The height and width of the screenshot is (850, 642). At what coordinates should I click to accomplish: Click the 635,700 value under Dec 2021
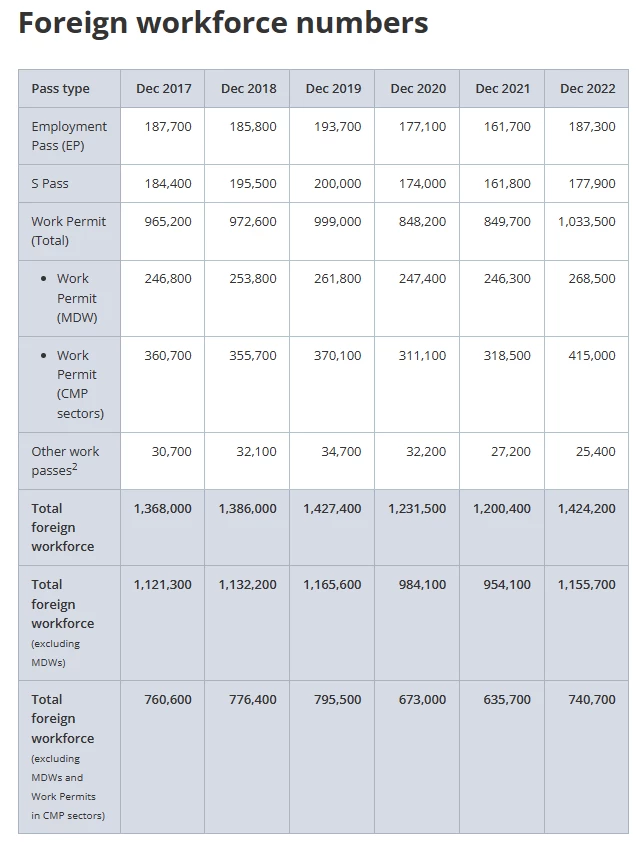click(x=507, y=699)
